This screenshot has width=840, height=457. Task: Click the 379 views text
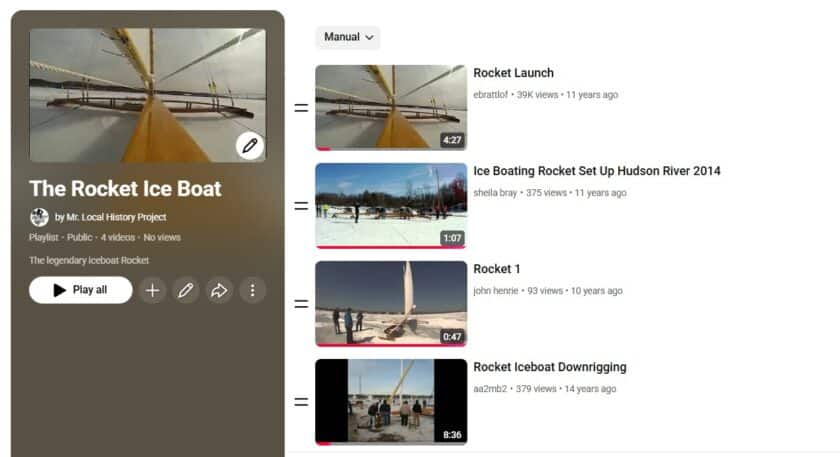pyautogui.click(x=536, y=389)
